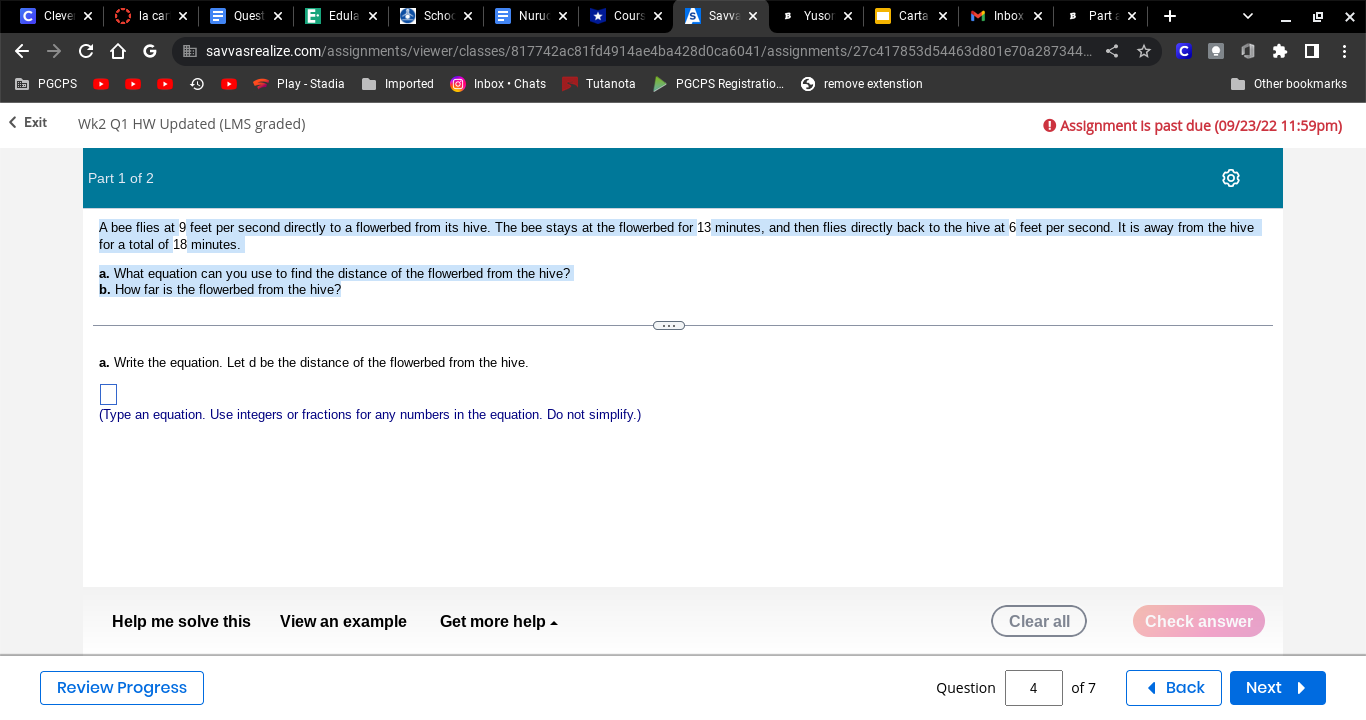Open the Imported bookmarks folder
1366x720 pixels.
[x=398, y=84]
